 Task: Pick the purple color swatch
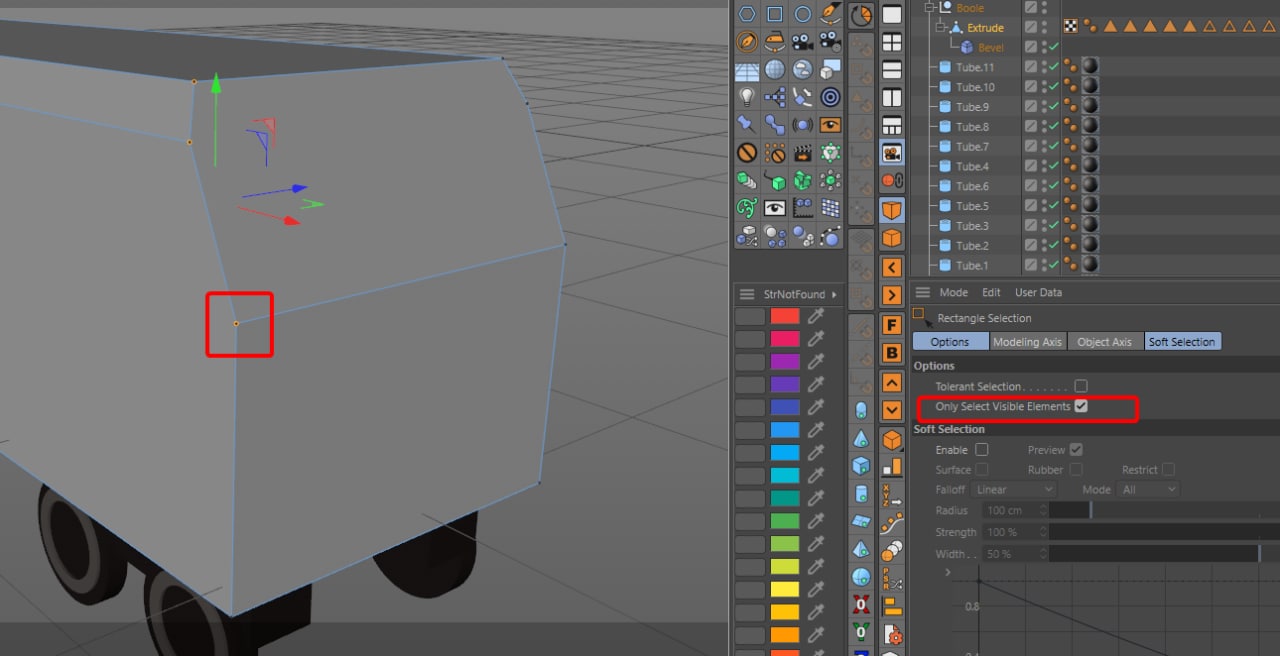[x=785, y=362]
